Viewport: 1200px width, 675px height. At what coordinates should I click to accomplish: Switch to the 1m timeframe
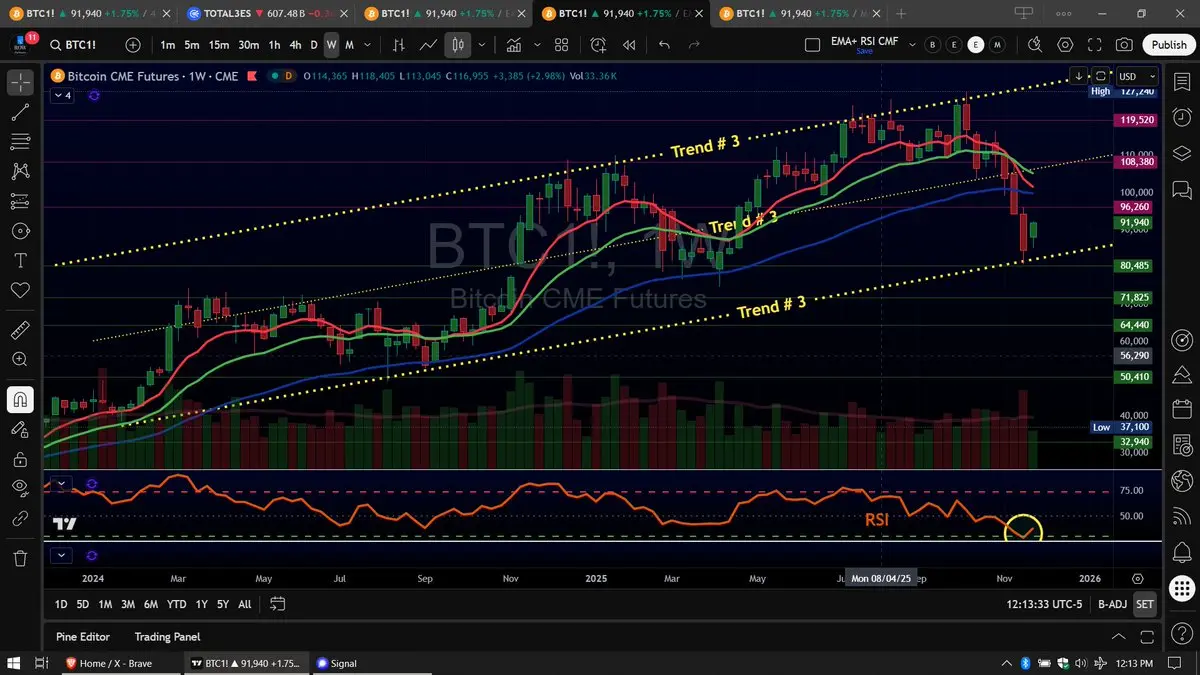pos(168,45)
